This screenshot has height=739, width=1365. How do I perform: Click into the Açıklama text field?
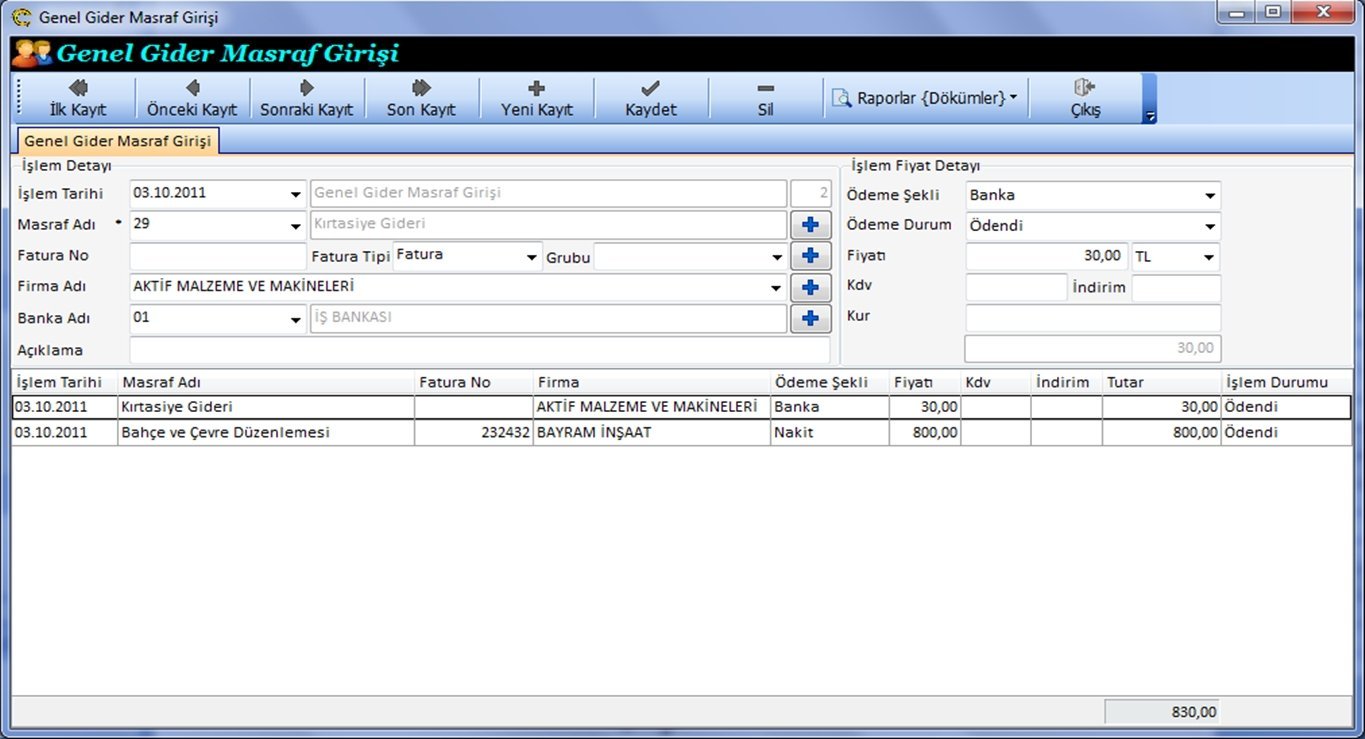click(x=479, y=351)
